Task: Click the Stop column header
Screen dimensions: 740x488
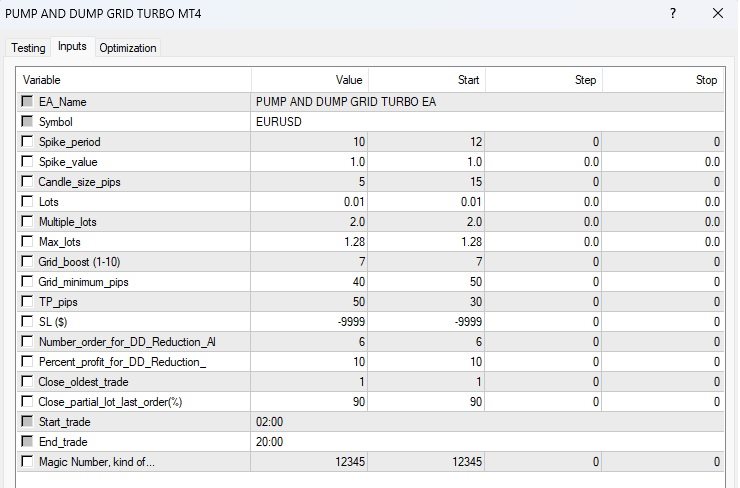Action: [x=663, y=80]
